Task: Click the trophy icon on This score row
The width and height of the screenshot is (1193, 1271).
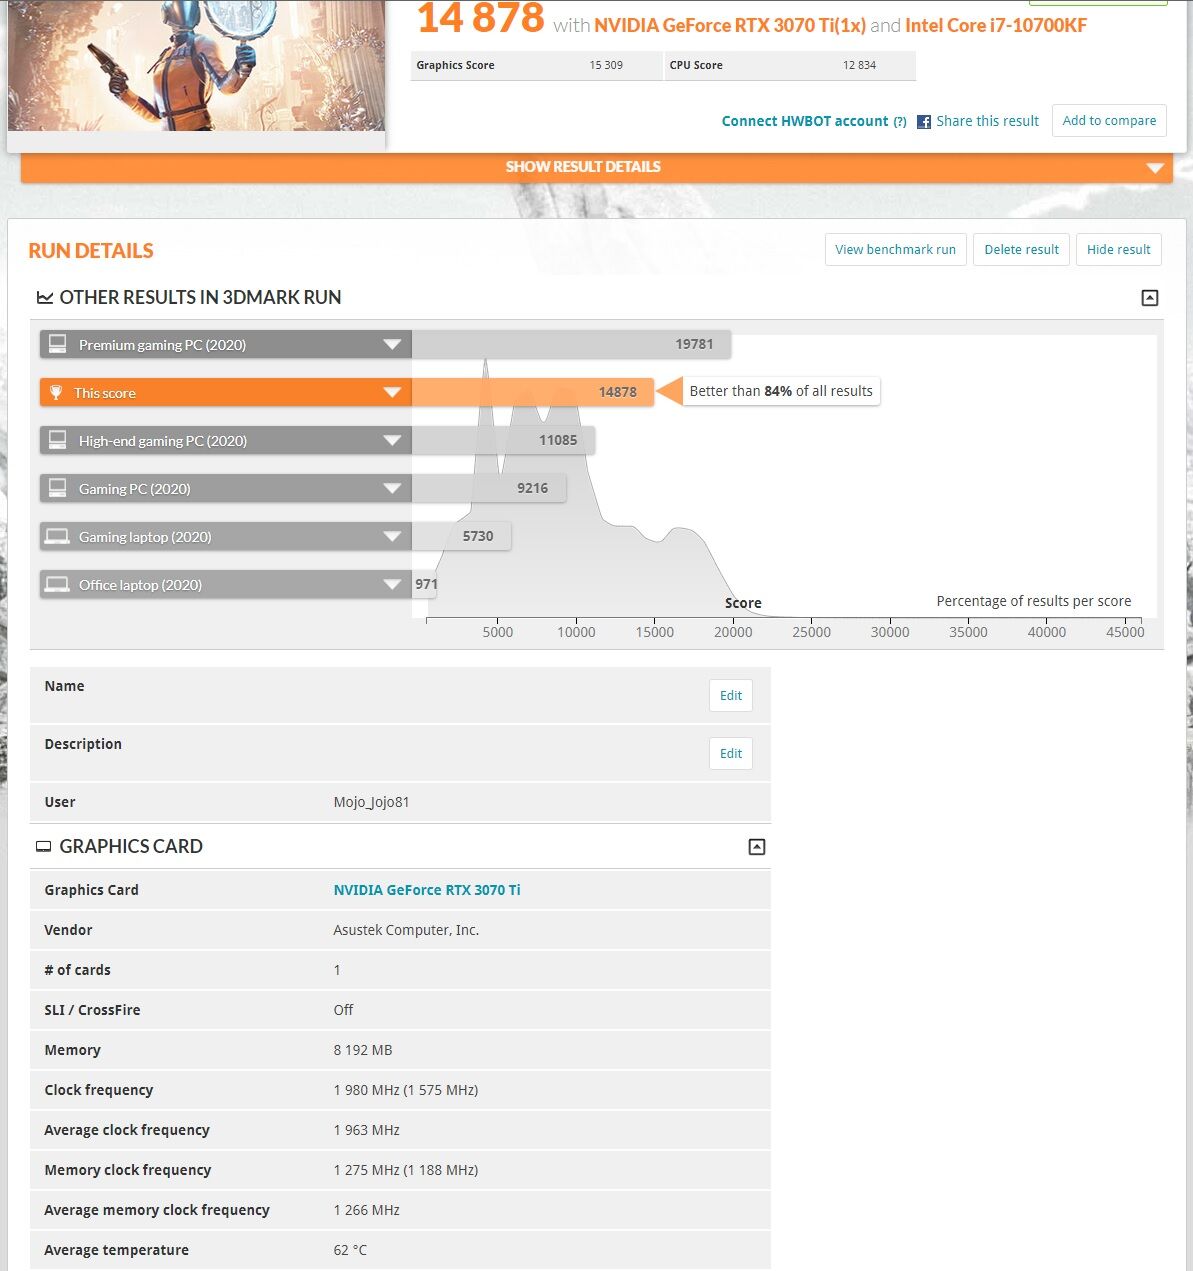Action: [56, 392]
